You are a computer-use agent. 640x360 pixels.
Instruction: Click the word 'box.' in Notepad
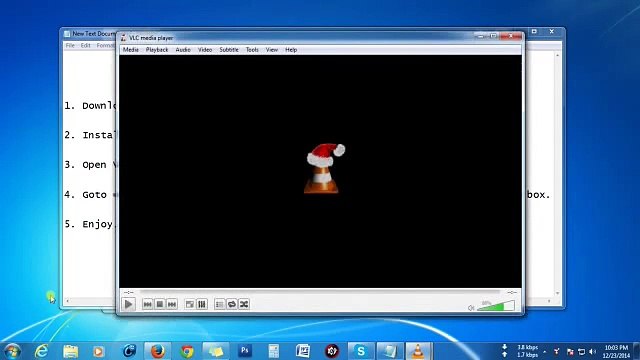pos(538,195)
